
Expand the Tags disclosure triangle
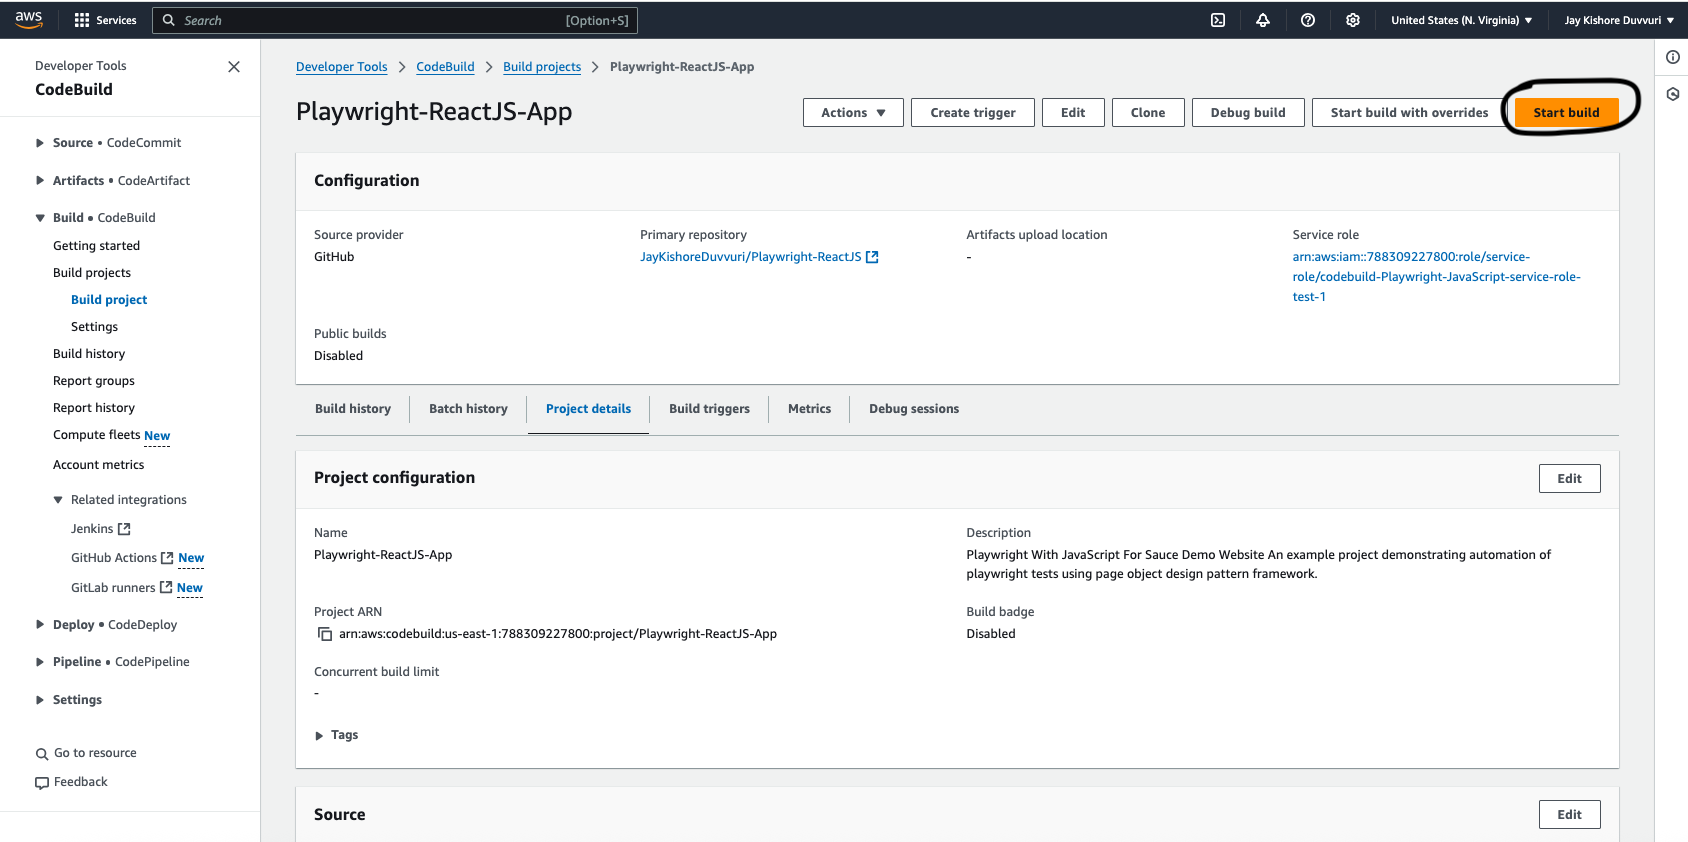(x=319, y=736)
